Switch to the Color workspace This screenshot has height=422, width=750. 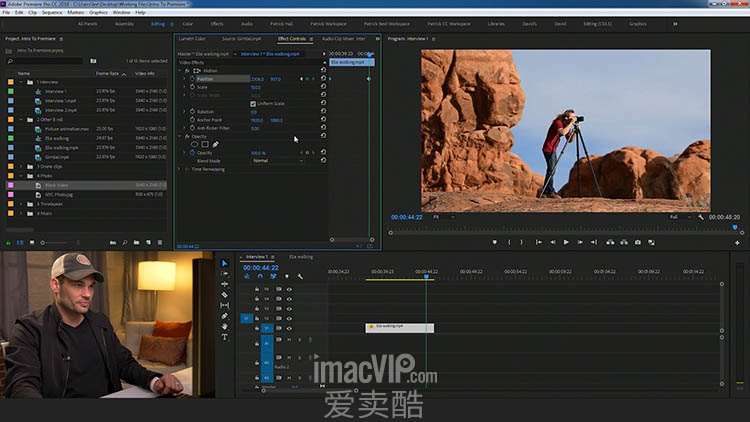click(189, 22)
